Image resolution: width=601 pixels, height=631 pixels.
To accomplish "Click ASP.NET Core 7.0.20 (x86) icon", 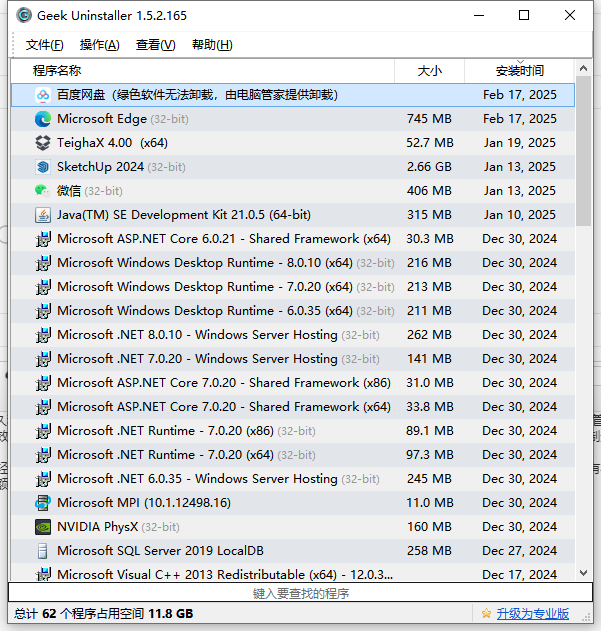I will (x=43, y=383).
